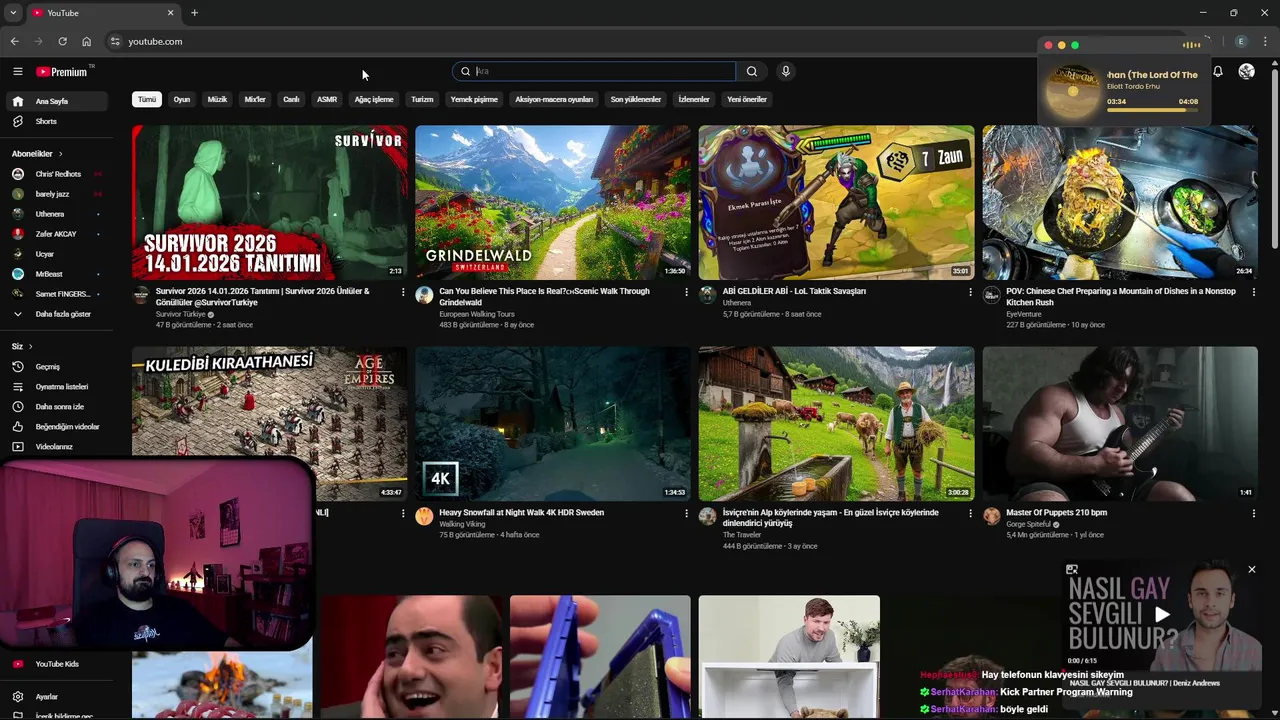
Task: Select the Mix'ler filter chip
Action: [255, 99]
